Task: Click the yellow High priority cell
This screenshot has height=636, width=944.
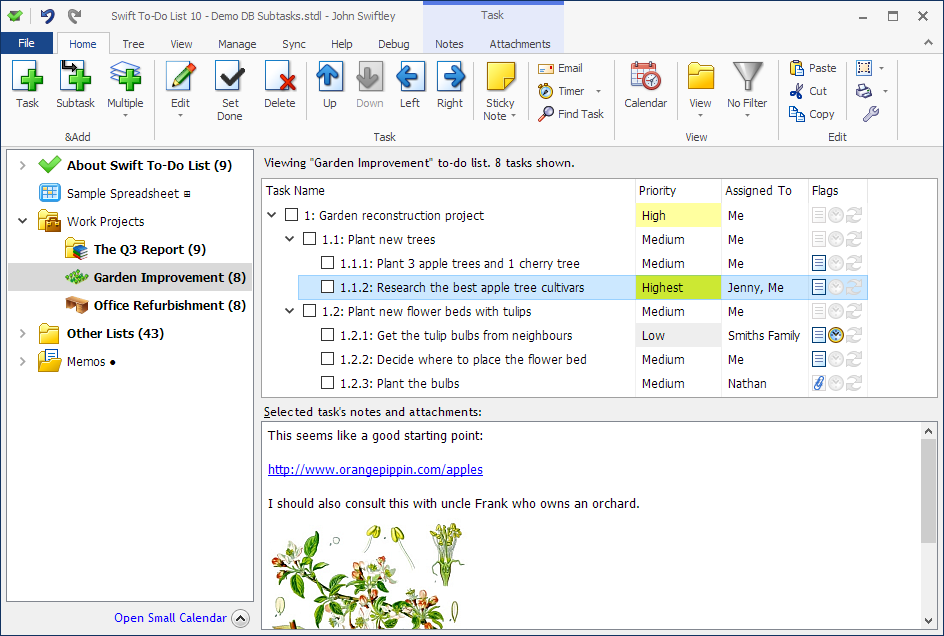Action: [678, 215]
